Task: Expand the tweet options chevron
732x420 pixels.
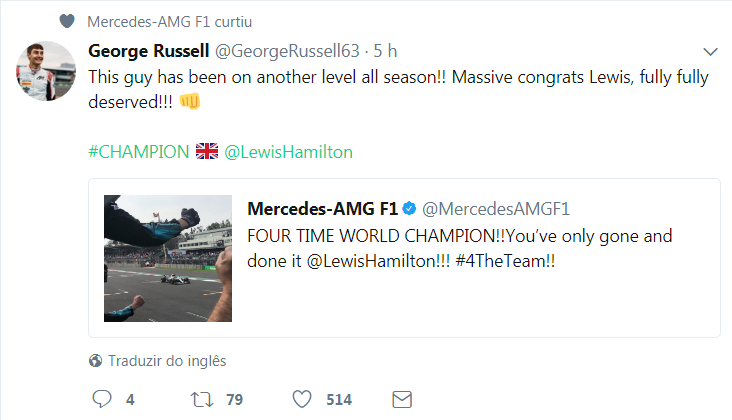Action: (711, 51)
